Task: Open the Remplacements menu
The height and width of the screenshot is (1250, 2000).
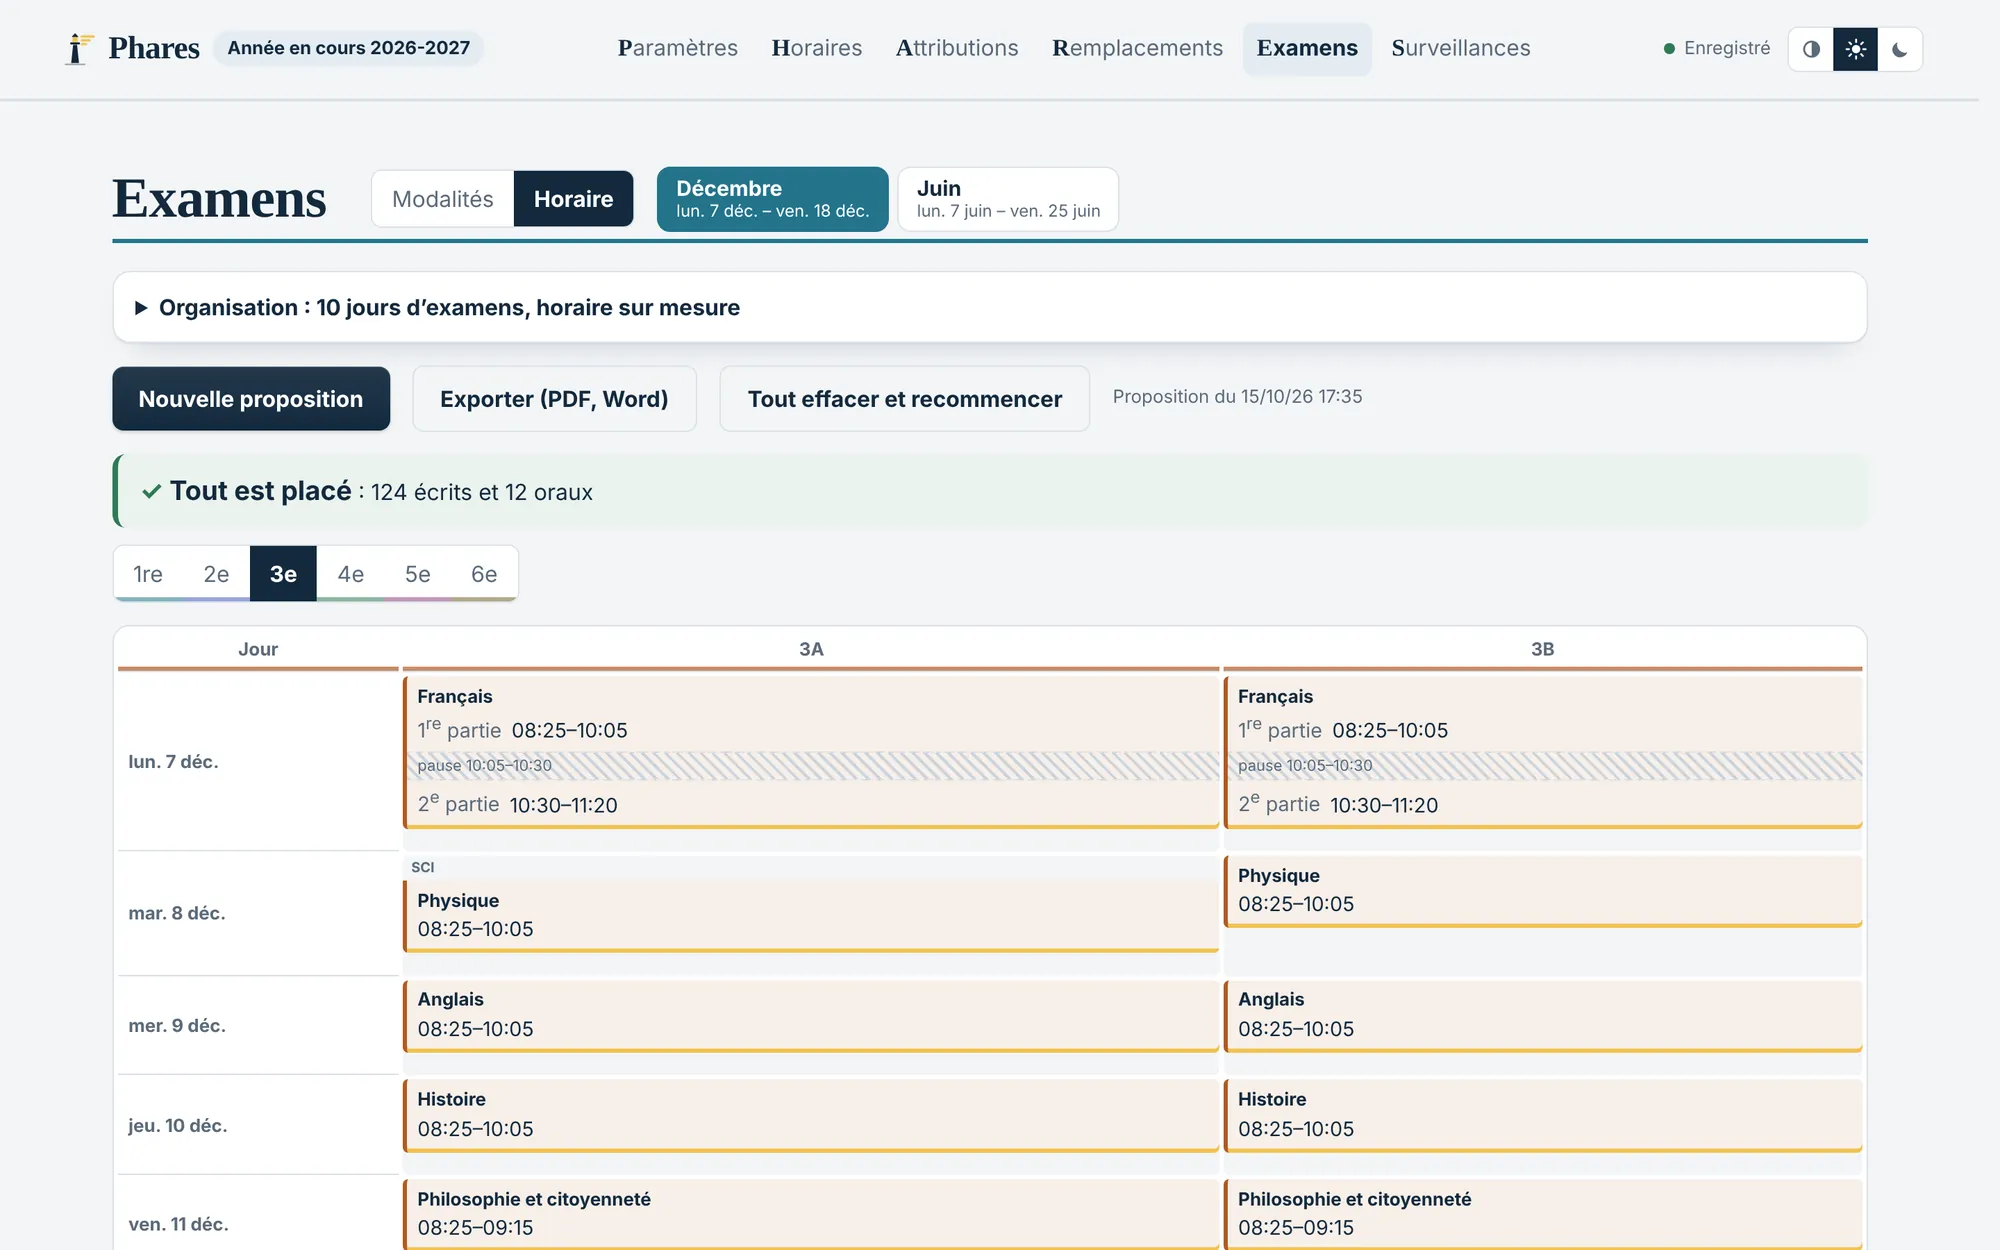Action: (x=1137, y=48)
